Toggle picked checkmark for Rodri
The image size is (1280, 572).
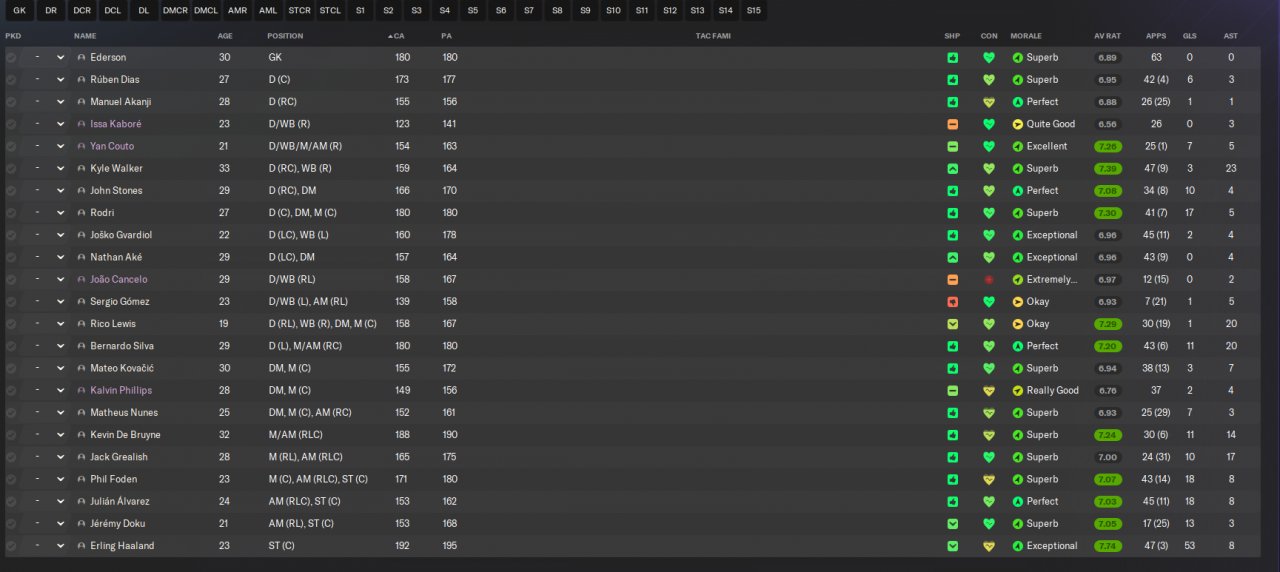[11, 213]
